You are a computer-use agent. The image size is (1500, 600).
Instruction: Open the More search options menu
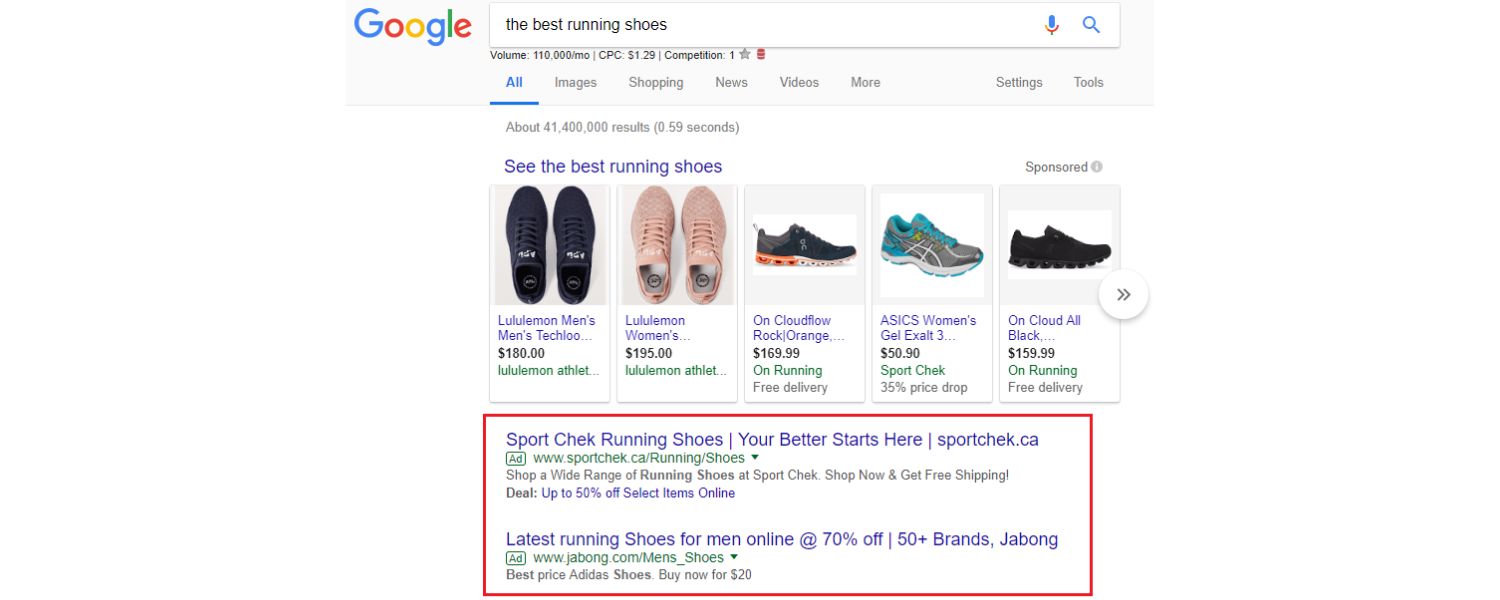tap(865, 83)
